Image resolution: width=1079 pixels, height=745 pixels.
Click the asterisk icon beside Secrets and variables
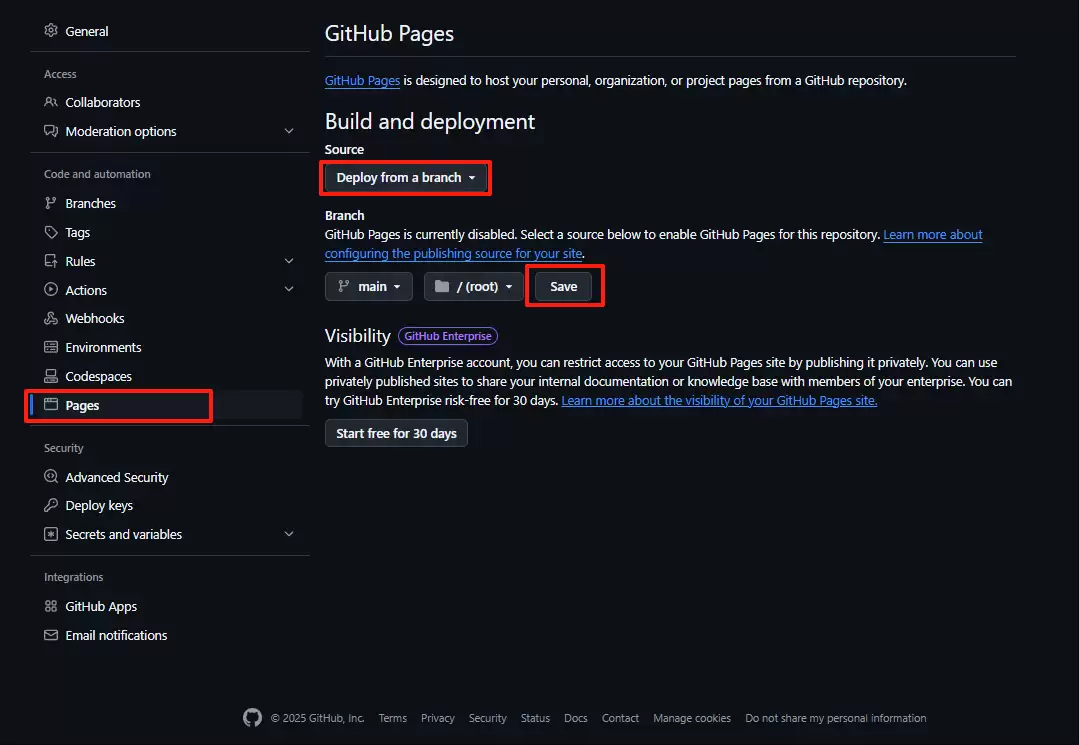pos(51,534)
